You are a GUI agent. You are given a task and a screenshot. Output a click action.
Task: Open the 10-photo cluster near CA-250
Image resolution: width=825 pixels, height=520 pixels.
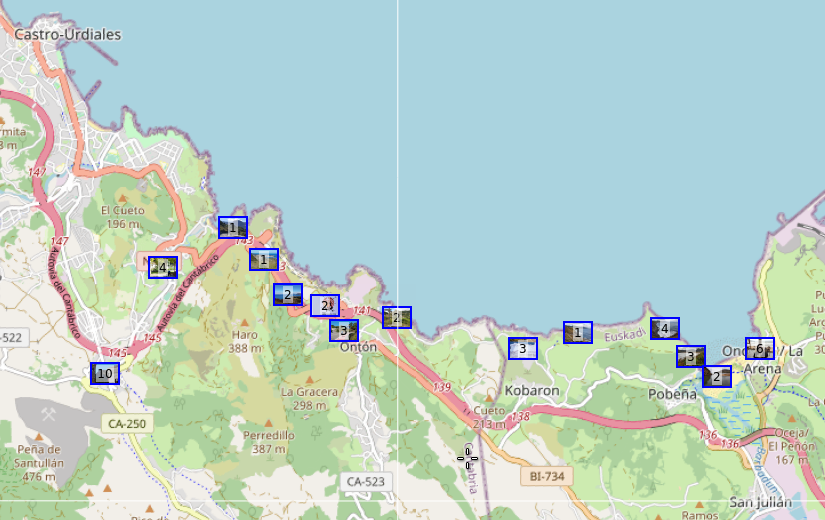click(105, 374)
